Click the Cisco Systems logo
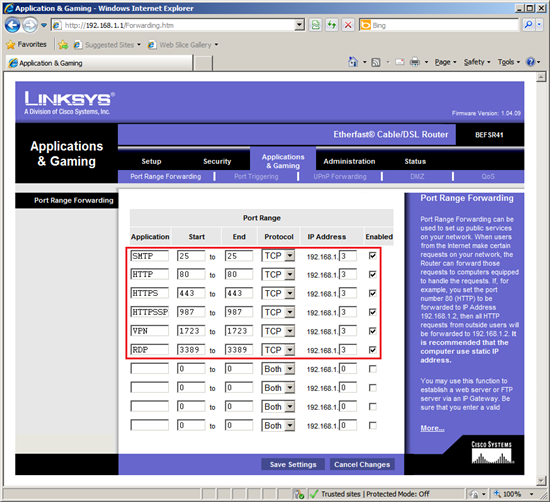 [492, 453]
